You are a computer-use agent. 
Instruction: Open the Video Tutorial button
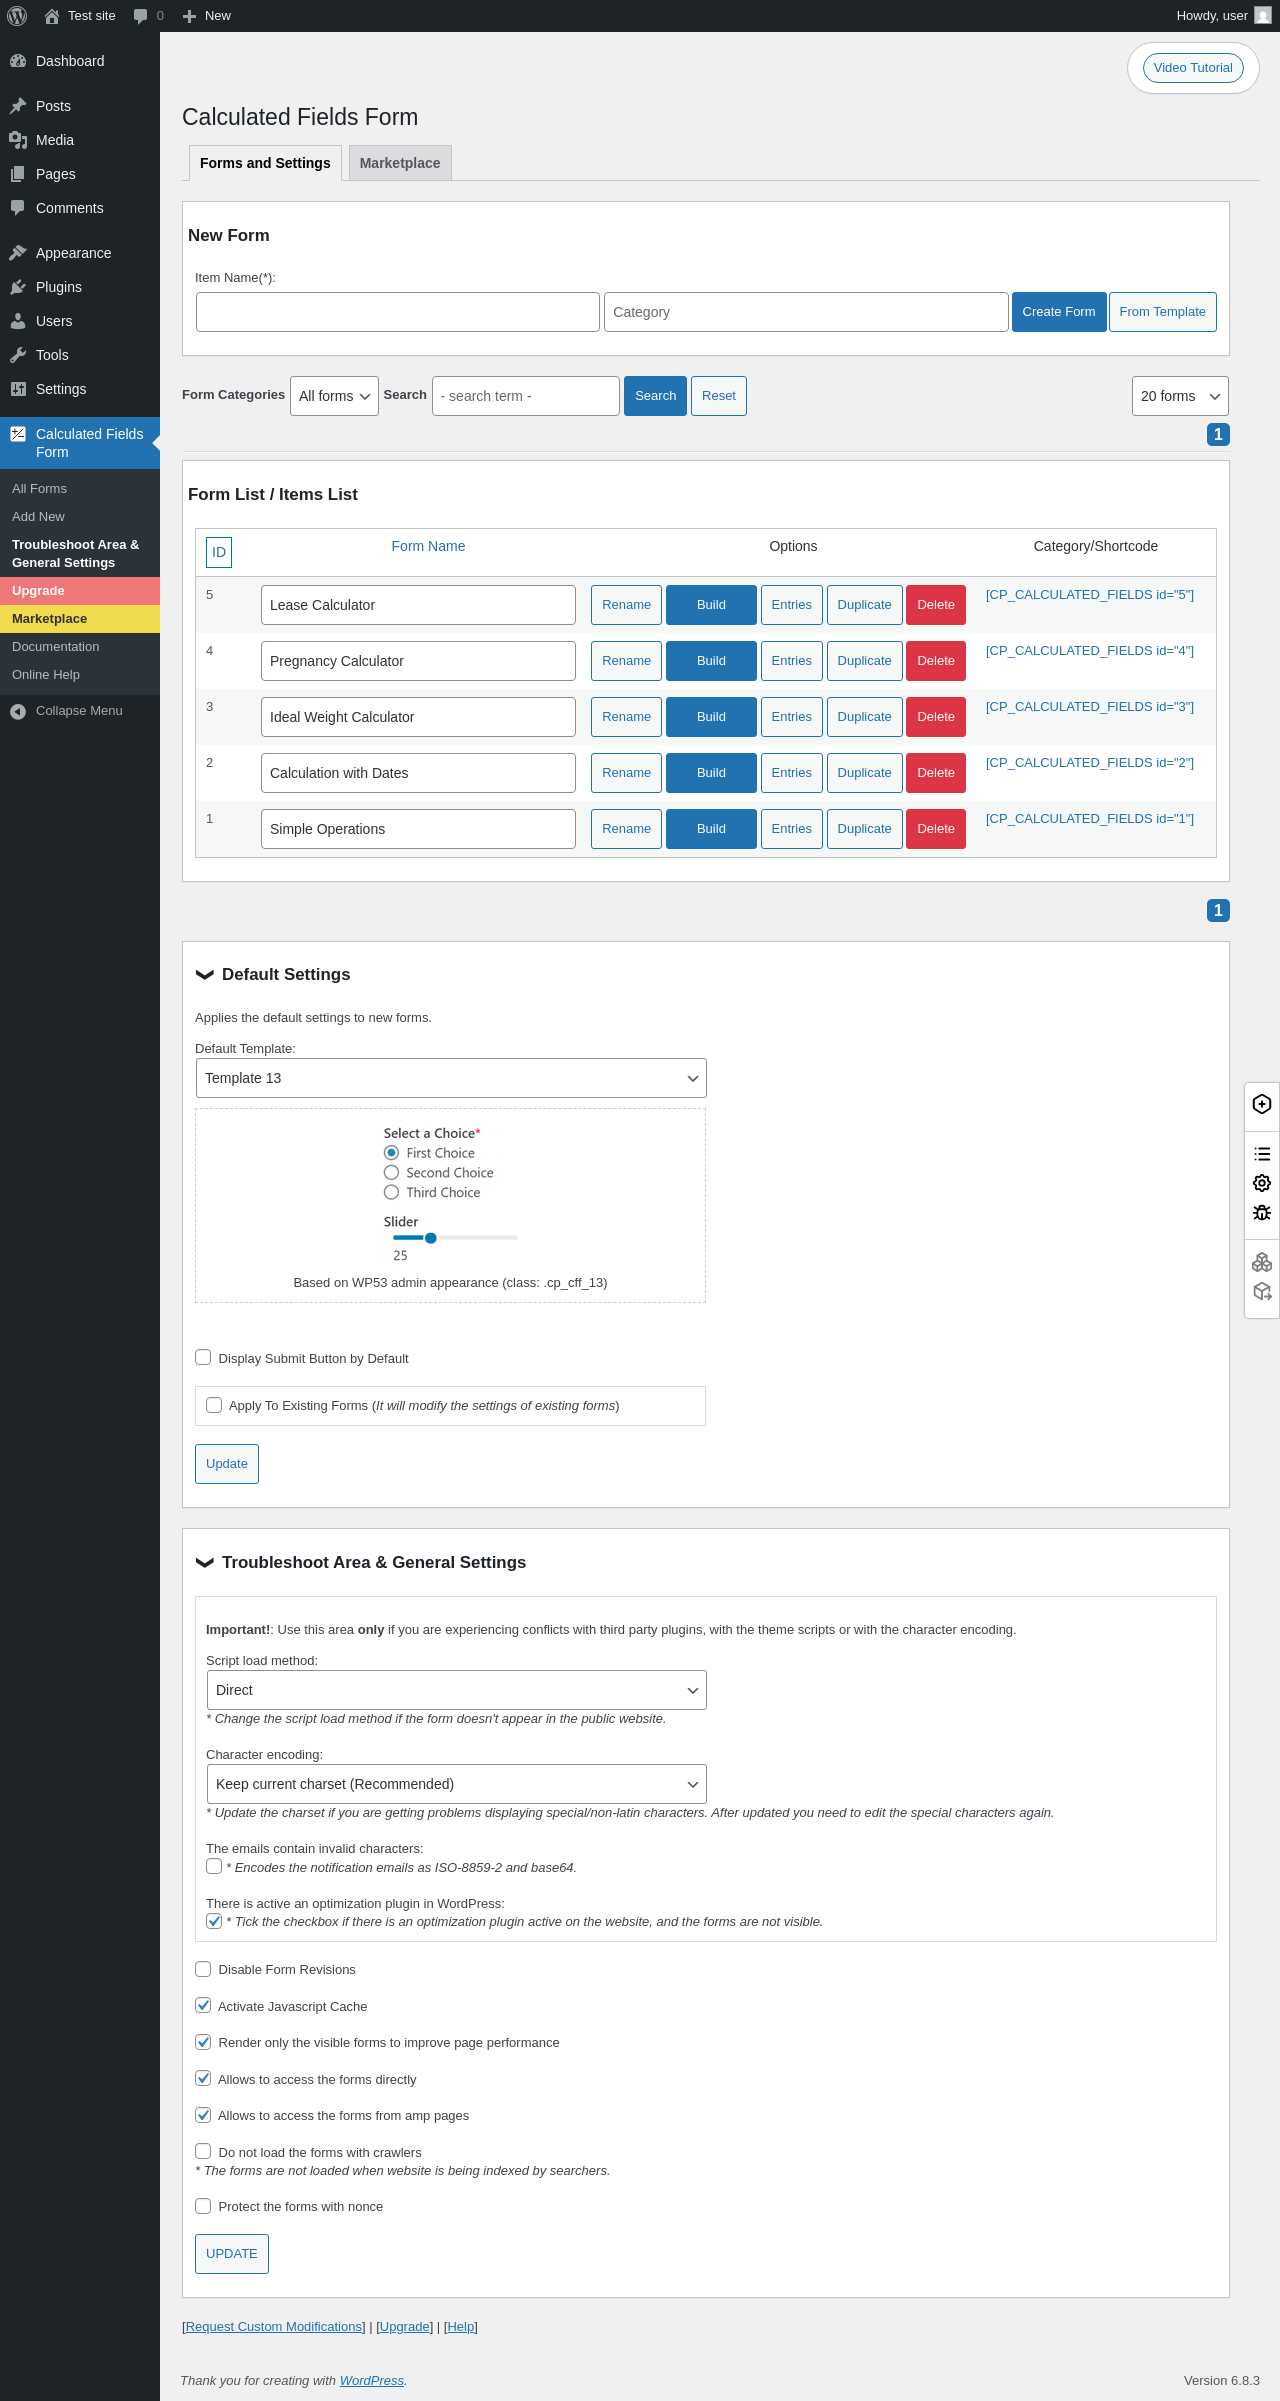tap(1193, 68)
